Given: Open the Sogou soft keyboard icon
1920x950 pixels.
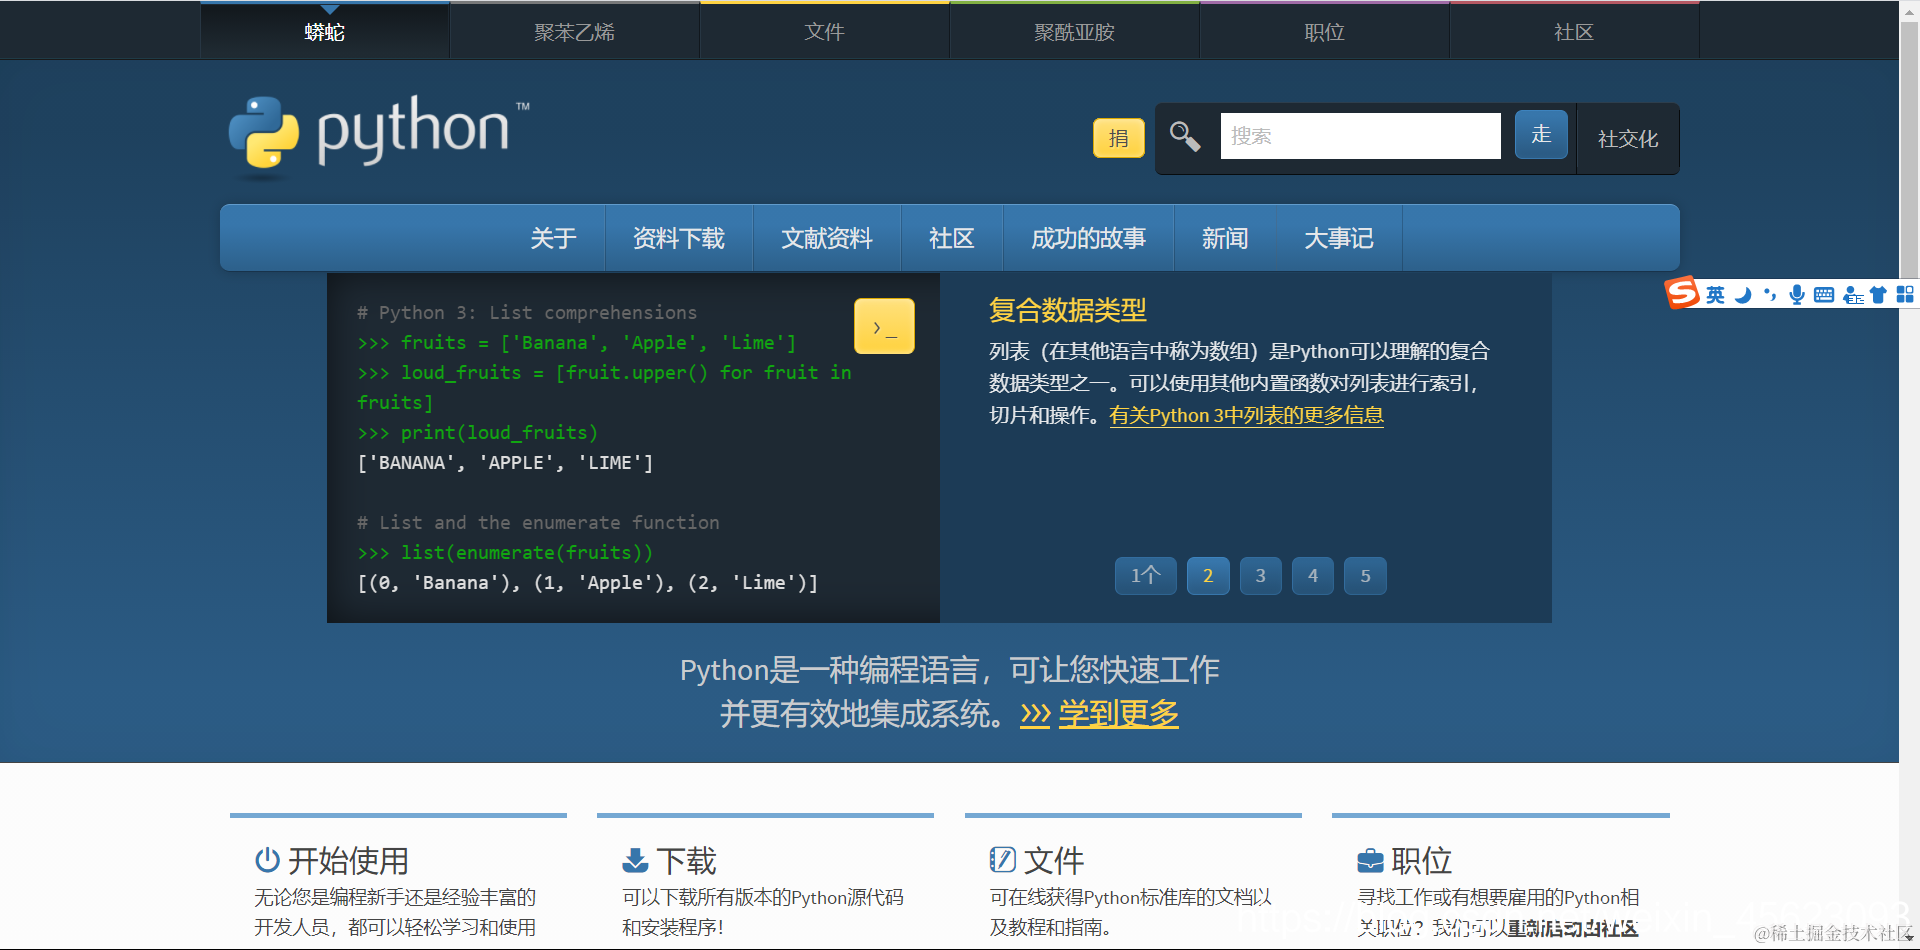Looking at the screenshot, I should (x=1824, y=294).
